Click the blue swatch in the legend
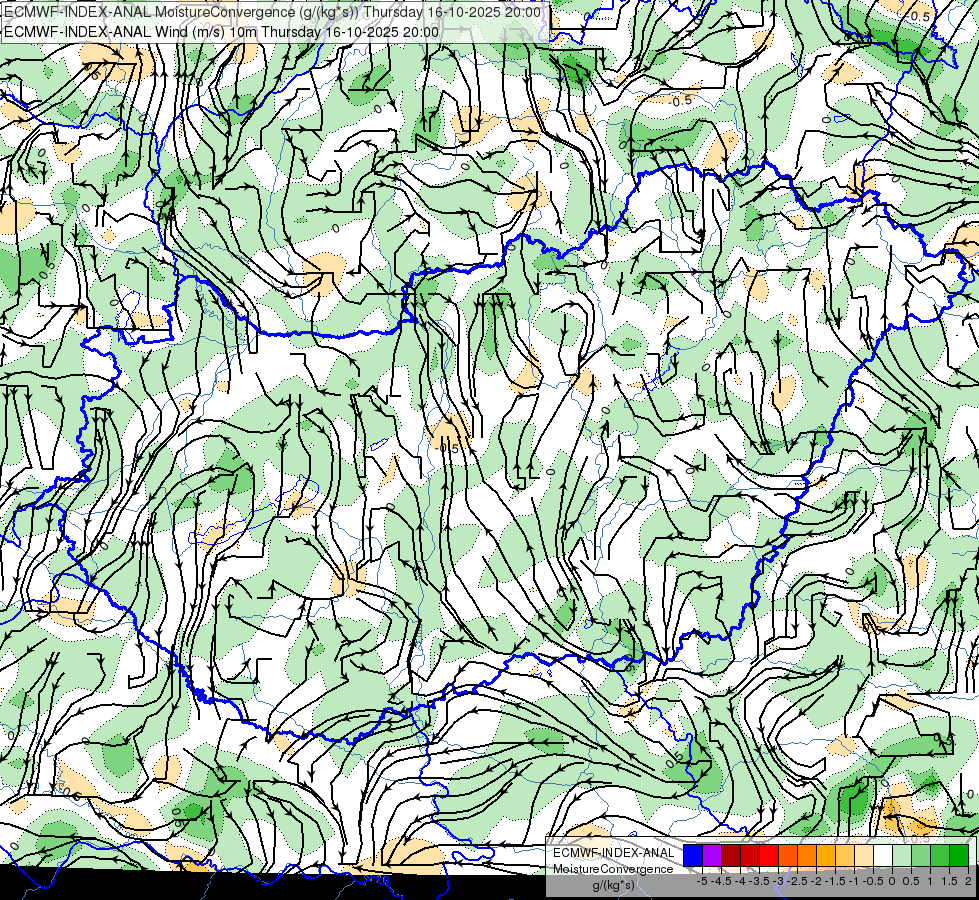The height and width of the screenshot is (900, 979). pyautogui.click(x=692, y=855)
